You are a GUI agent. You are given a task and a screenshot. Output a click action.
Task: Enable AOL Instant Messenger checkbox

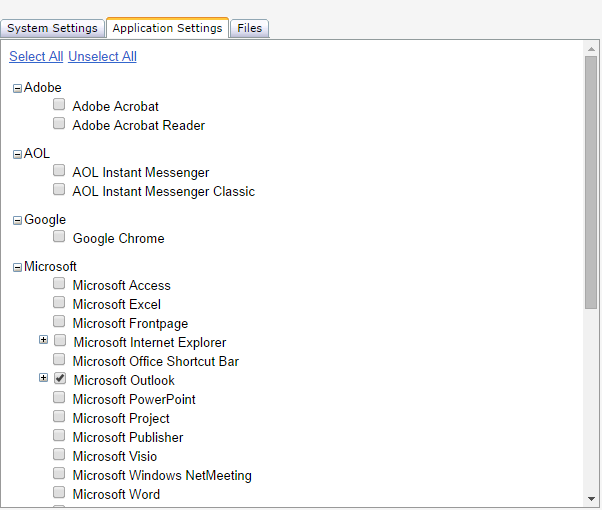[x=59, y=170]
